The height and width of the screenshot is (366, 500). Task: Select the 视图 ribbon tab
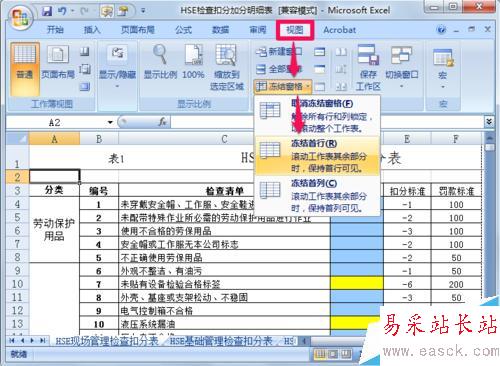(295, 30)
